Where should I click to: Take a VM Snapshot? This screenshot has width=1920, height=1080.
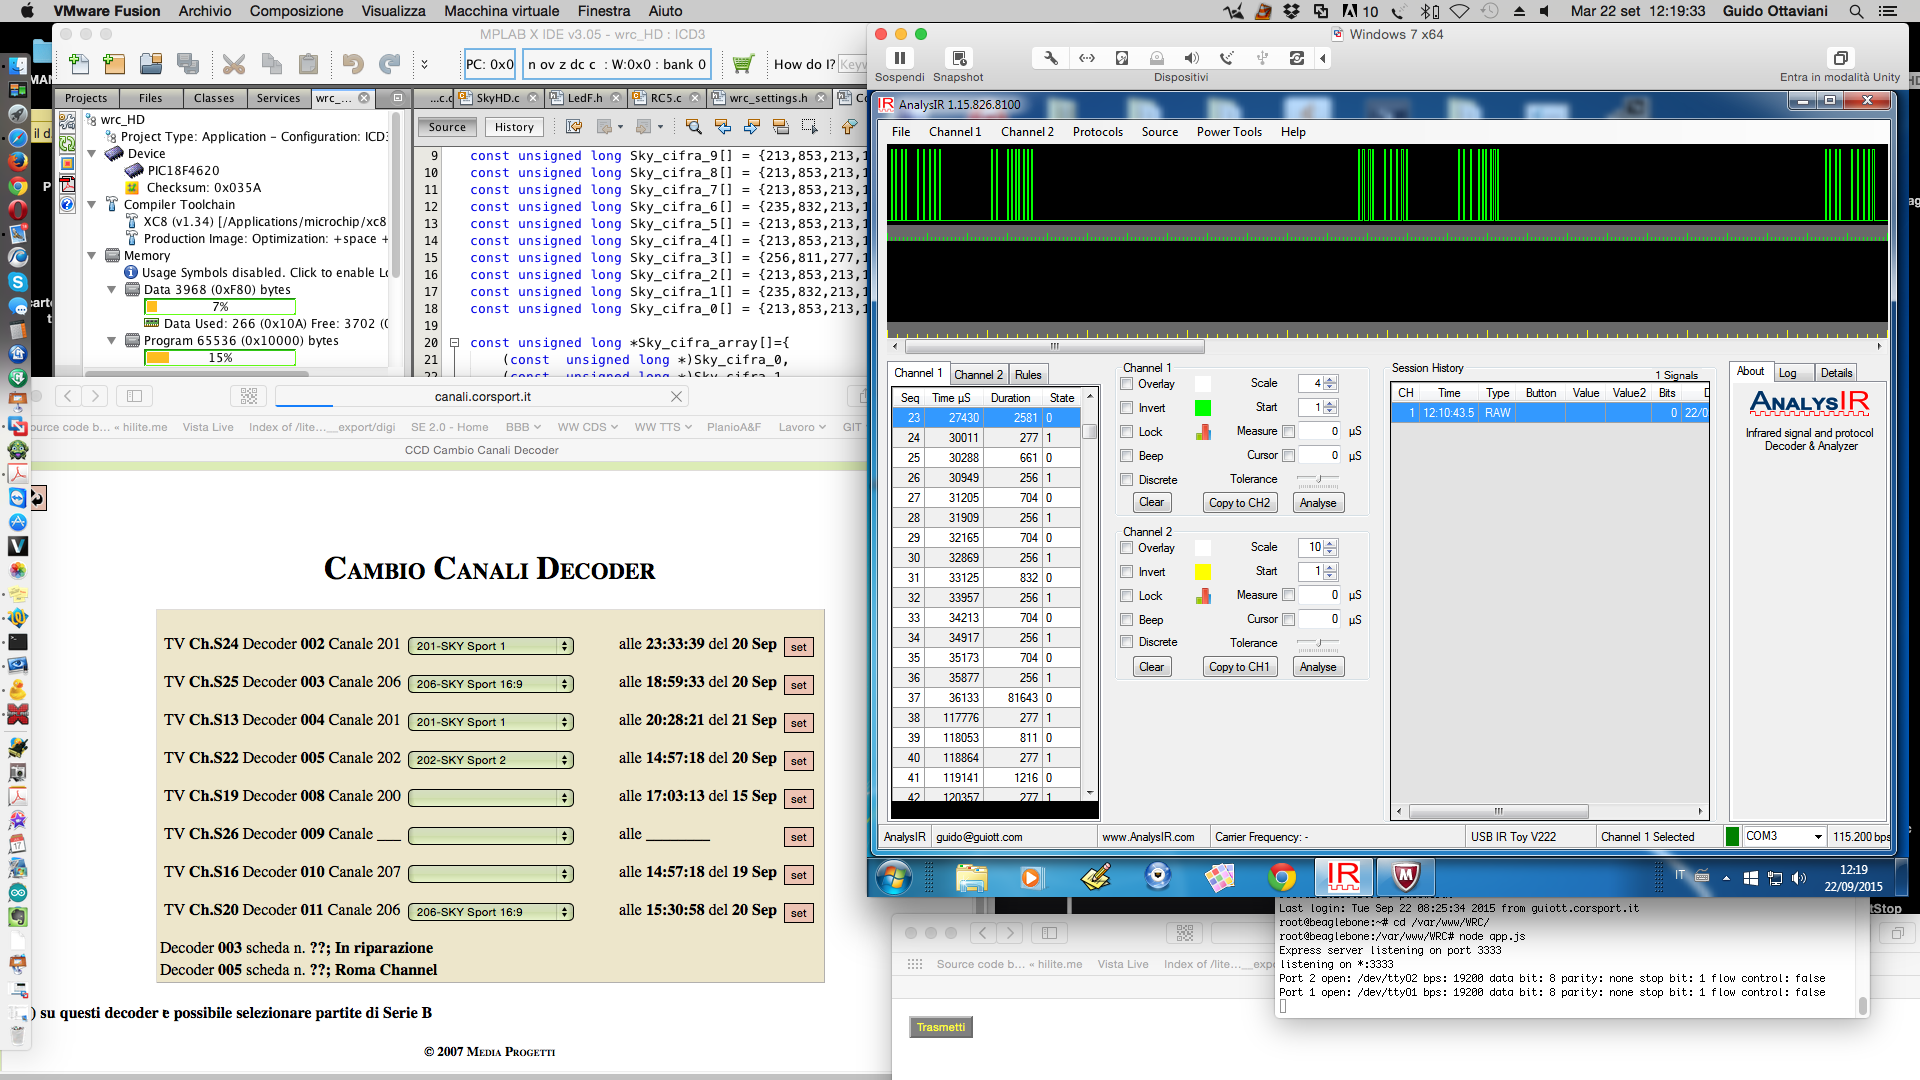(959, 59)
